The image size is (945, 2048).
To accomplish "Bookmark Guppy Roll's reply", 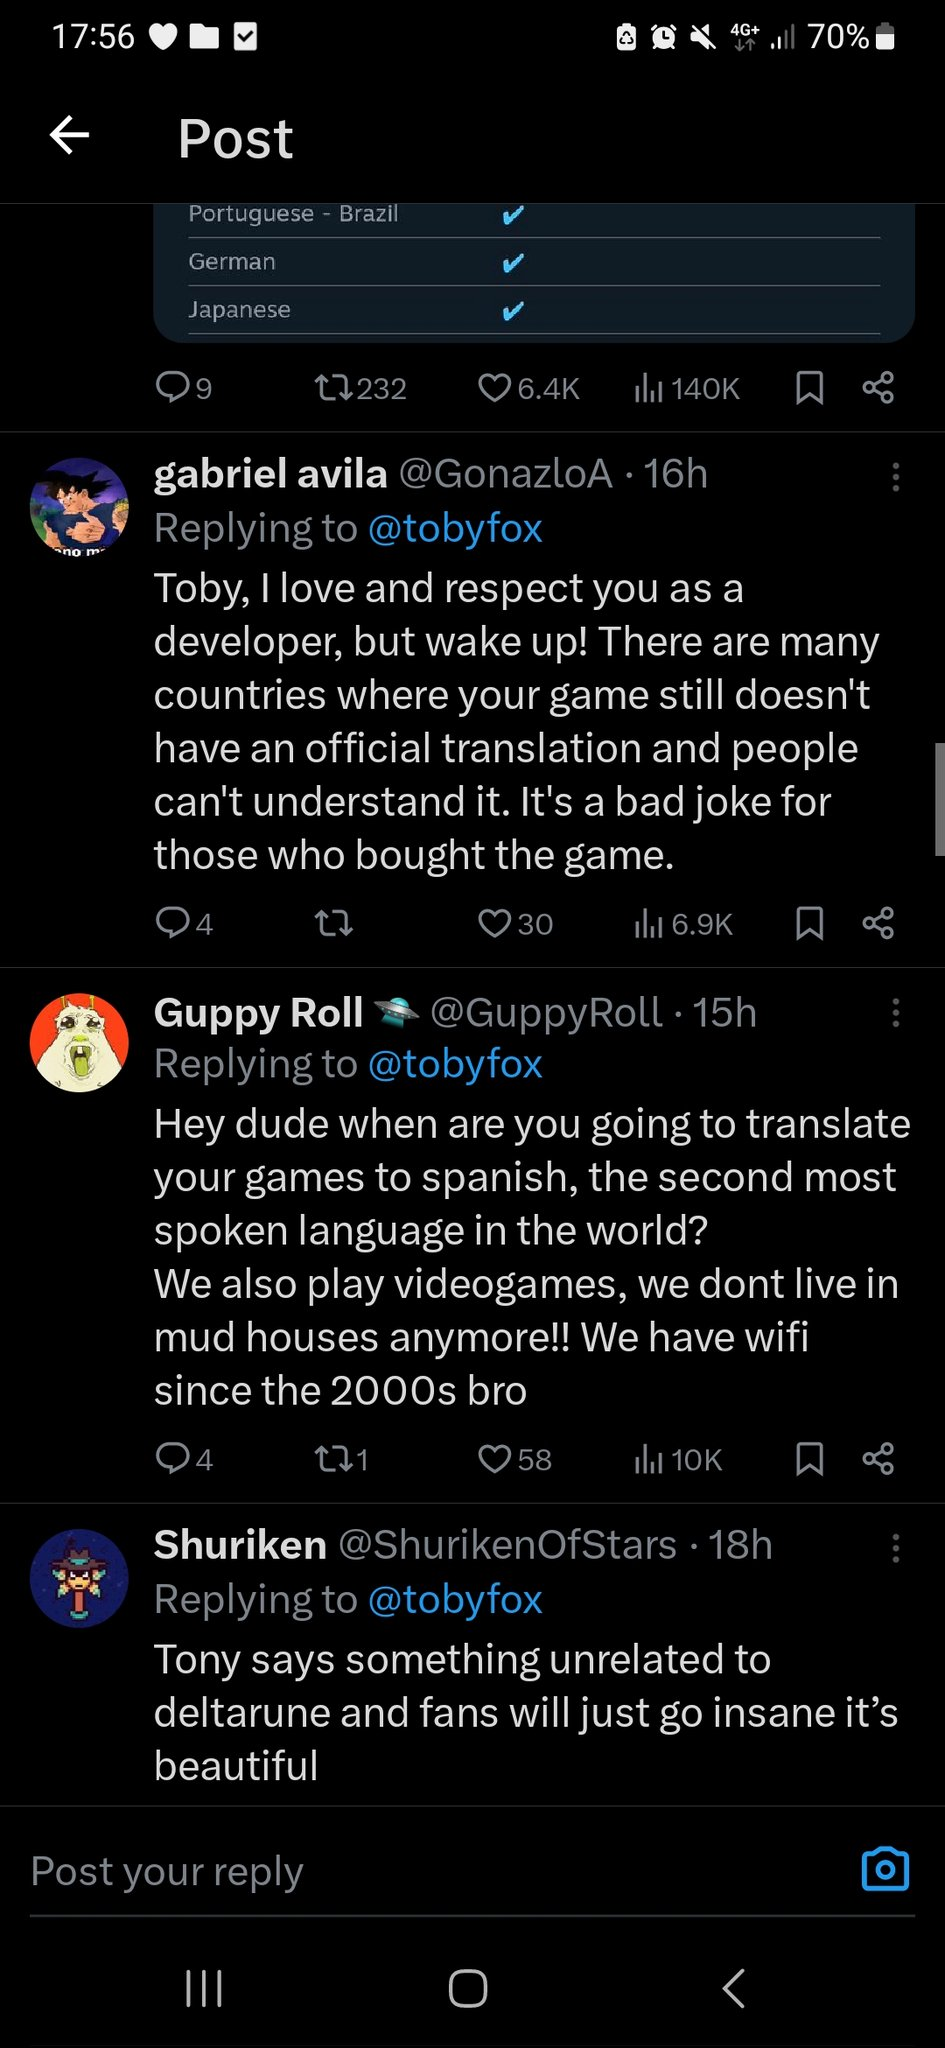I will (809, 1459).
